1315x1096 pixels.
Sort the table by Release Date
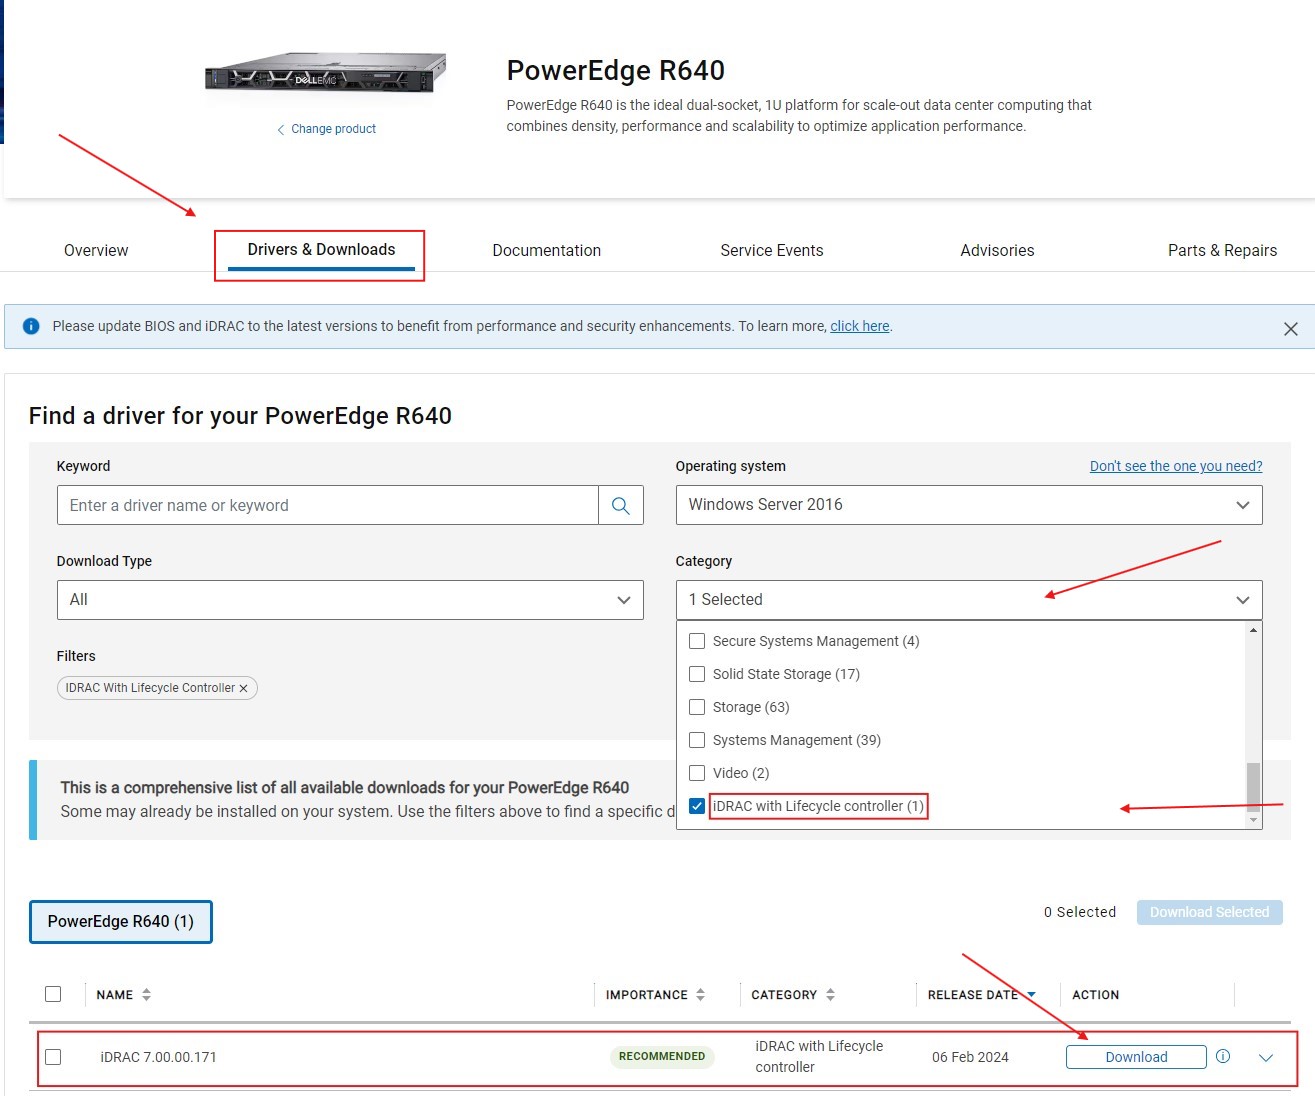point(1031,994)
